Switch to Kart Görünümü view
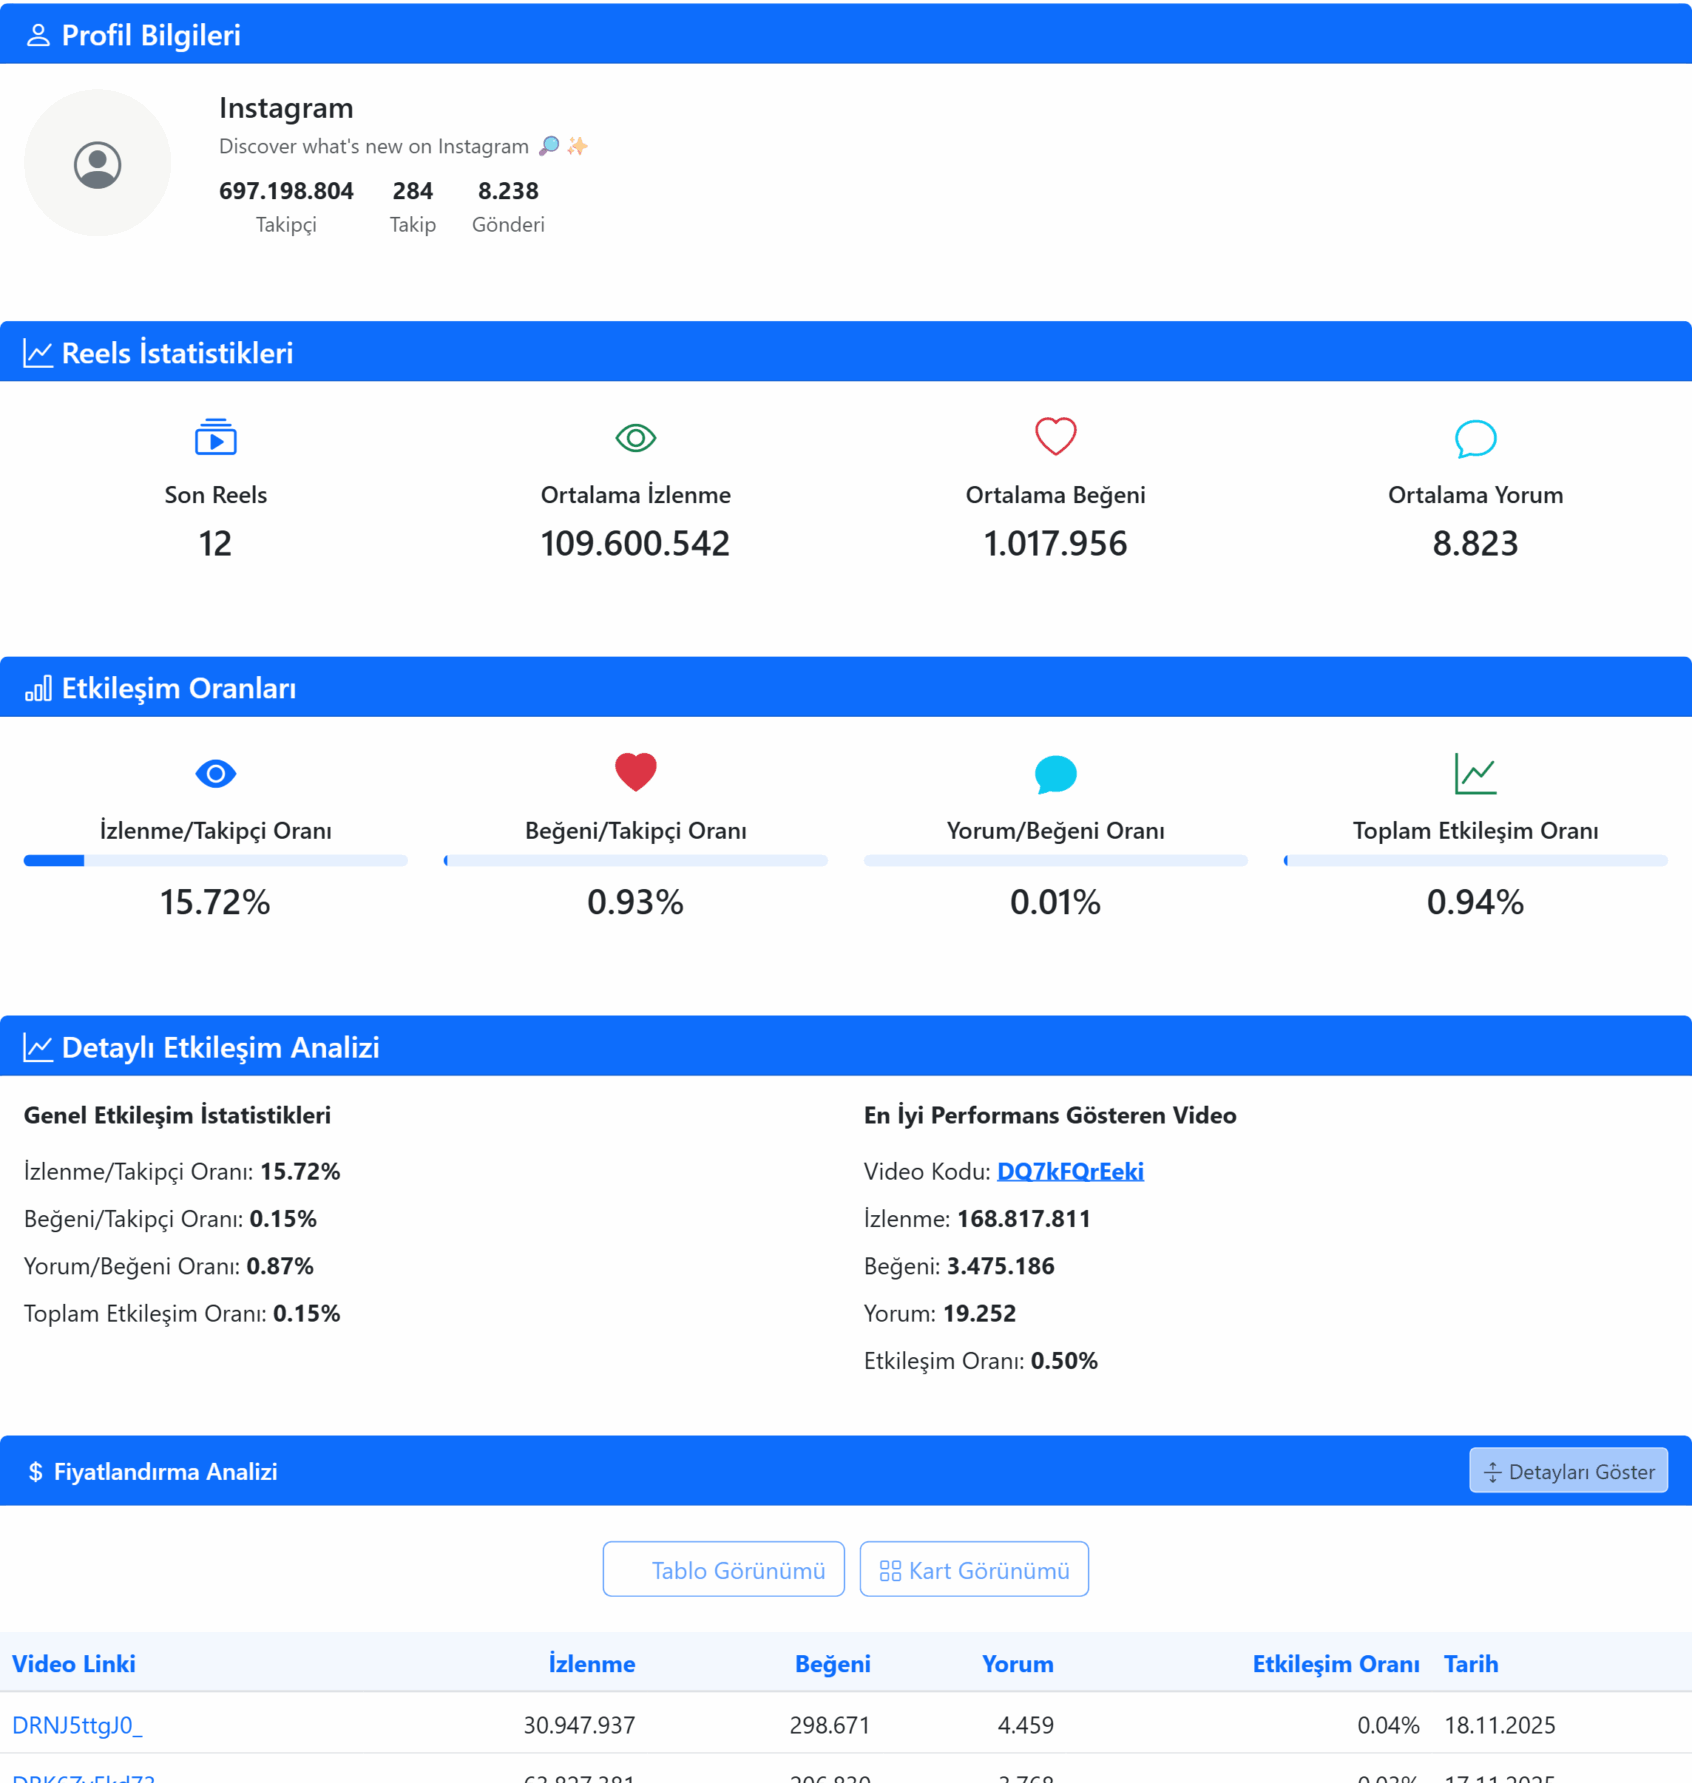The width and height of the screenshot is (1692, 1783). click(974, 1569)
